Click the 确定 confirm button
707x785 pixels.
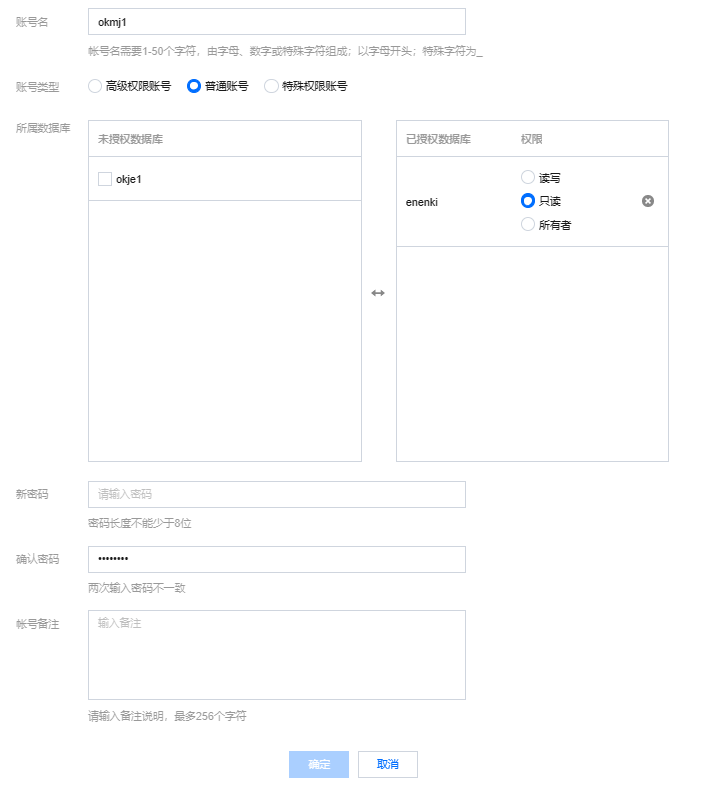click(x=318, y=764)
